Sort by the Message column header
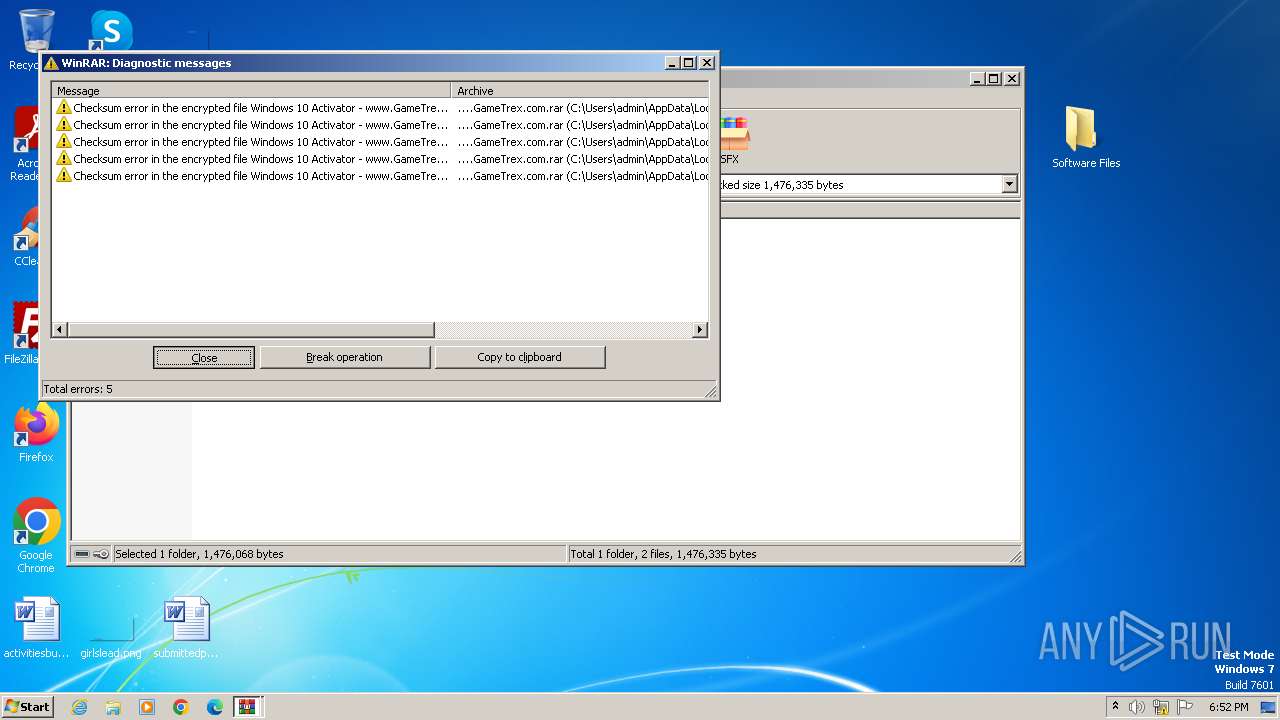Image resolution: width=1280 pixels, height=720 pixels. tap(251, 91)
